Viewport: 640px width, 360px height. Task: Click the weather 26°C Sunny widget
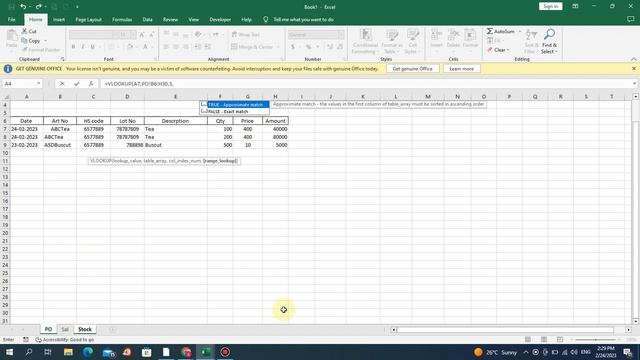496,352
